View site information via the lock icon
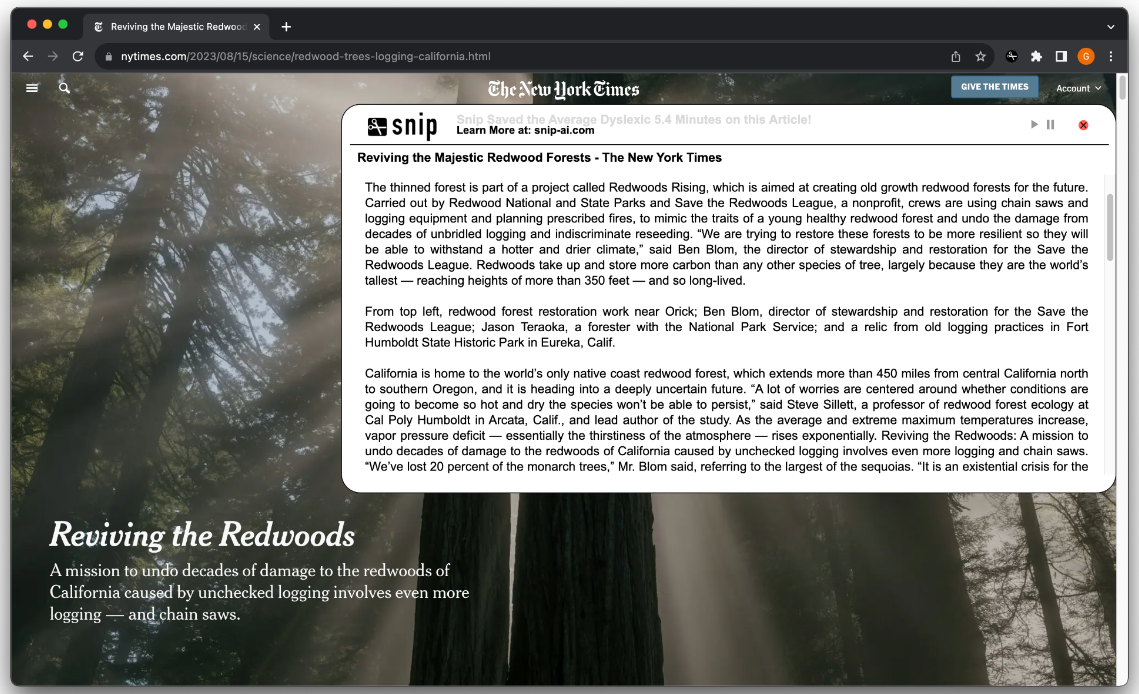The image size is (1139, 694). click(x=108, y=57)
